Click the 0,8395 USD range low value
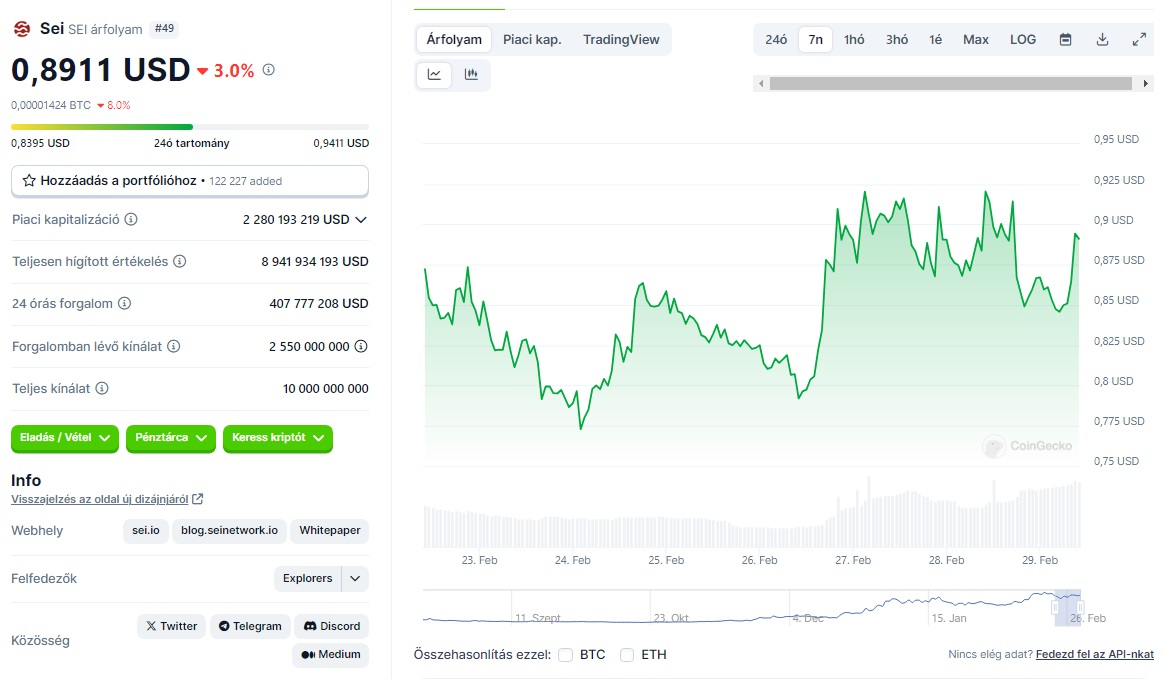The image size is (1165, 679). (40, 143)
